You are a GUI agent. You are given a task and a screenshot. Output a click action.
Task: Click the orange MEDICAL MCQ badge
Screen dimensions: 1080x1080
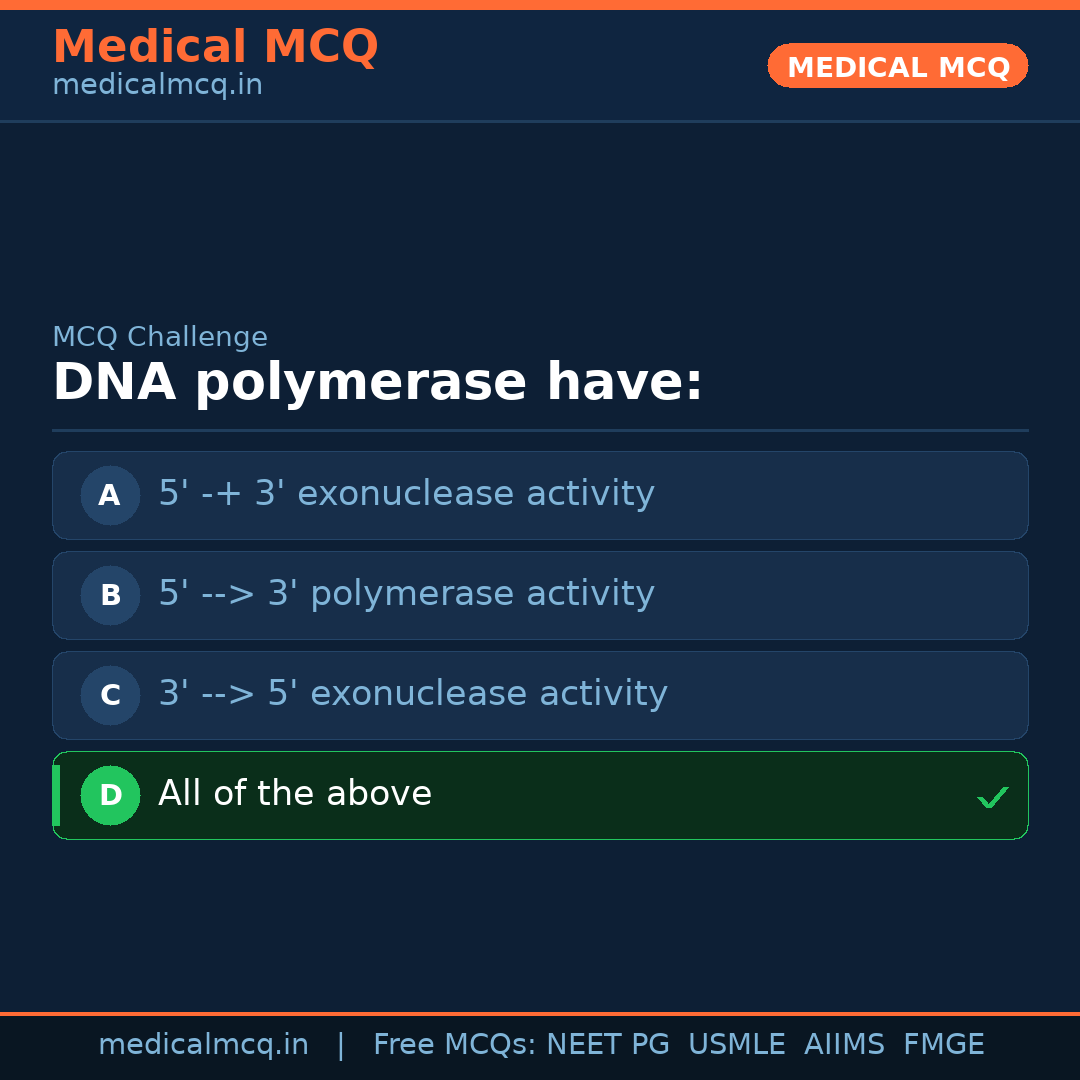point(897,66)
